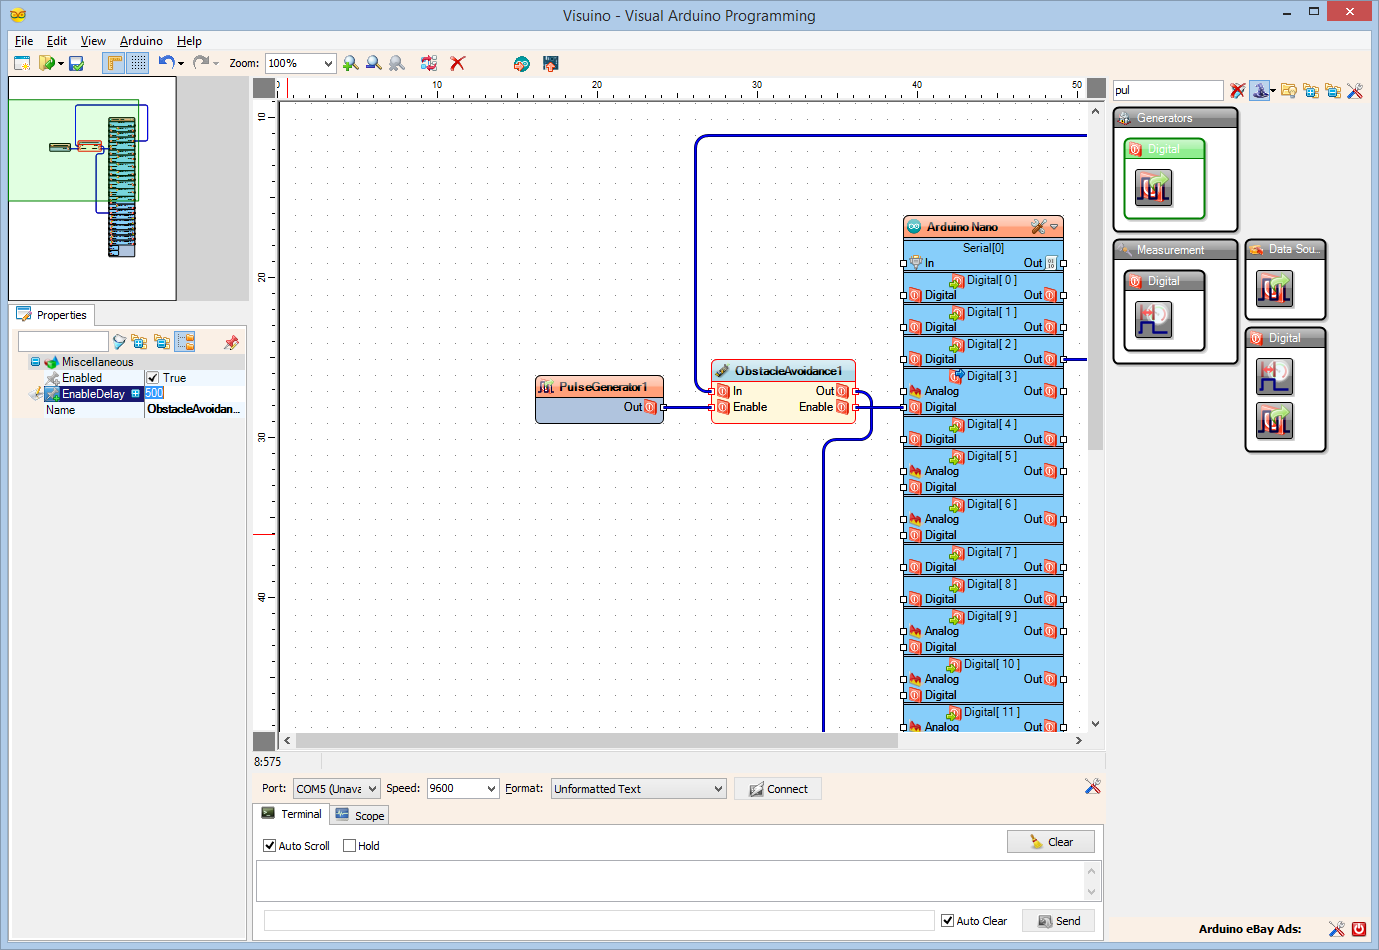Click the Save project icon
This screenshot has height=950, width=1379.
76,63
